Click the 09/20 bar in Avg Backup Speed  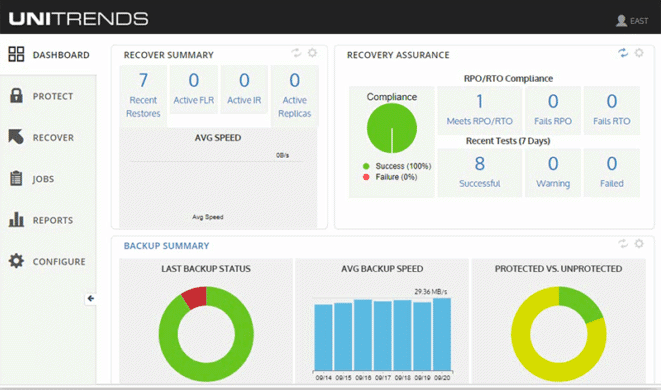click(x=442, y=334)
